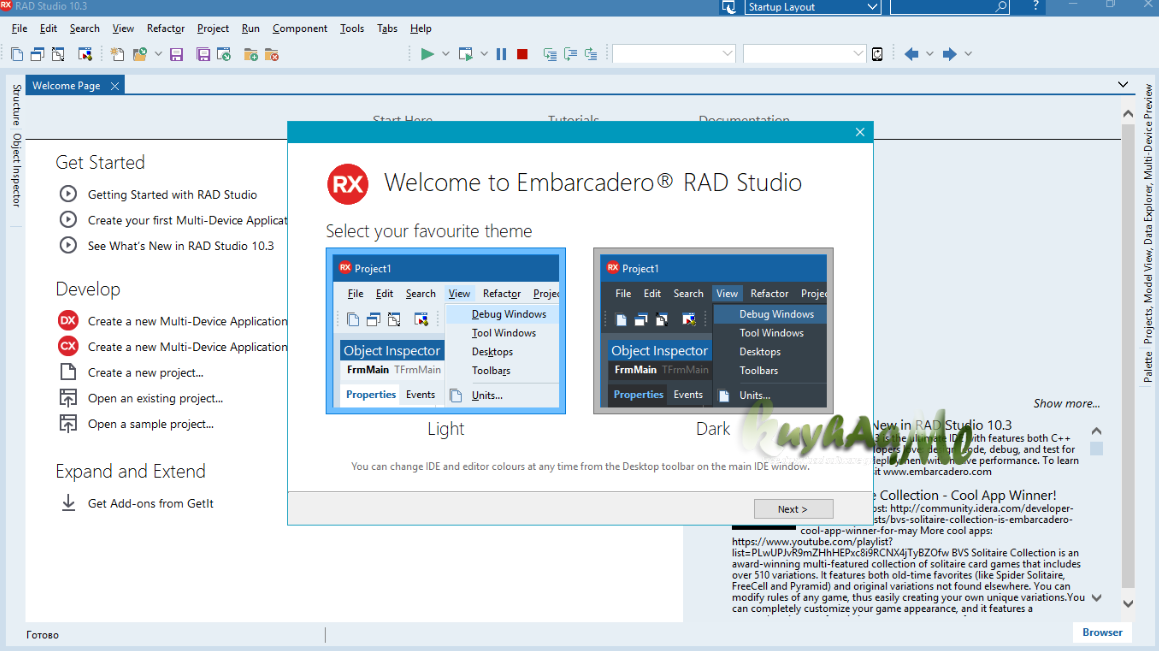Click the down arrow of the right scrollbar
The height and width of the screenshot is (651, 1159).
coord(1127,604)
